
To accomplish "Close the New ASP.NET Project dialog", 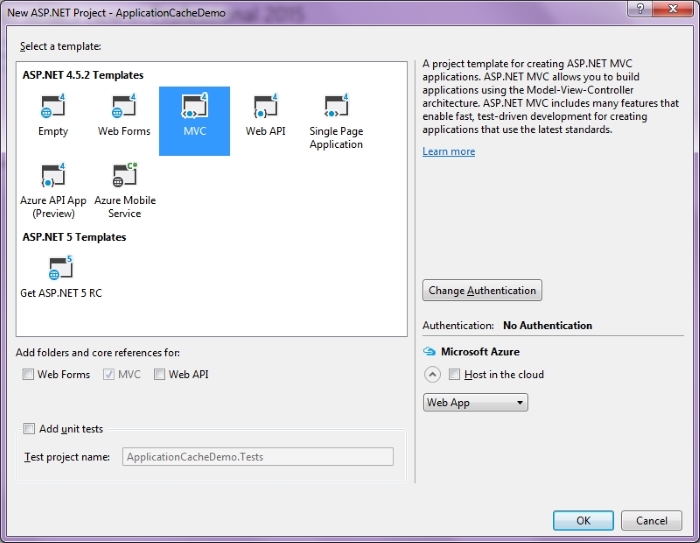I will tap(673, 8).
